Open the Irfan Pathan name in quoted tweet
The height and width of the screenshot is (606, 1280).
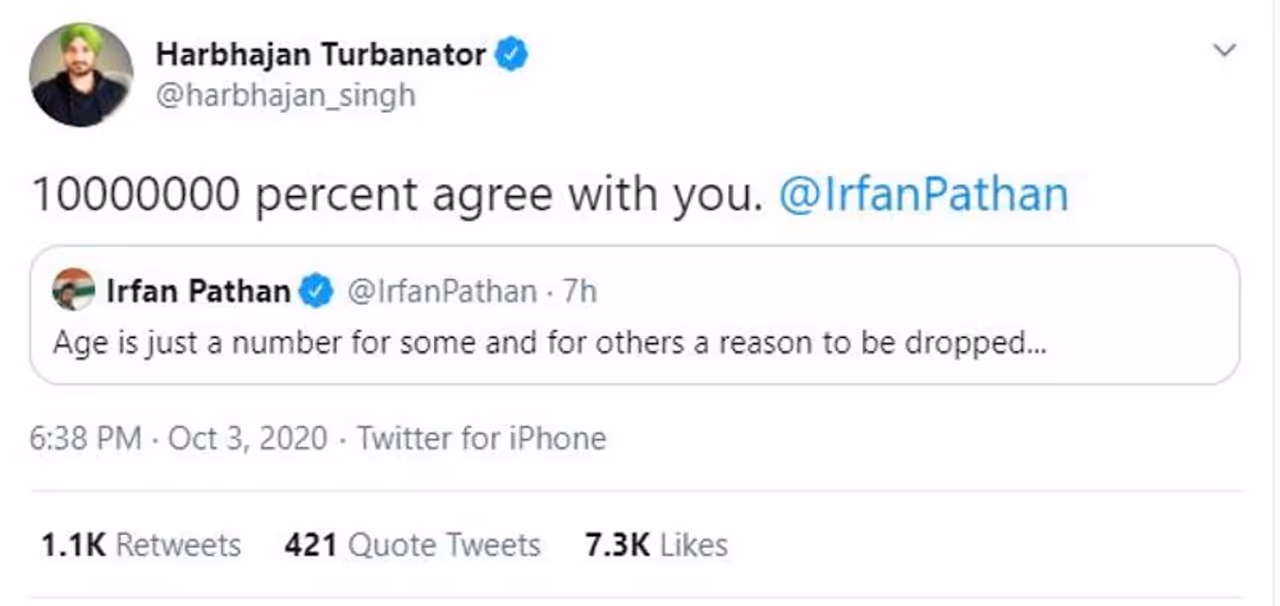(198, 291)
